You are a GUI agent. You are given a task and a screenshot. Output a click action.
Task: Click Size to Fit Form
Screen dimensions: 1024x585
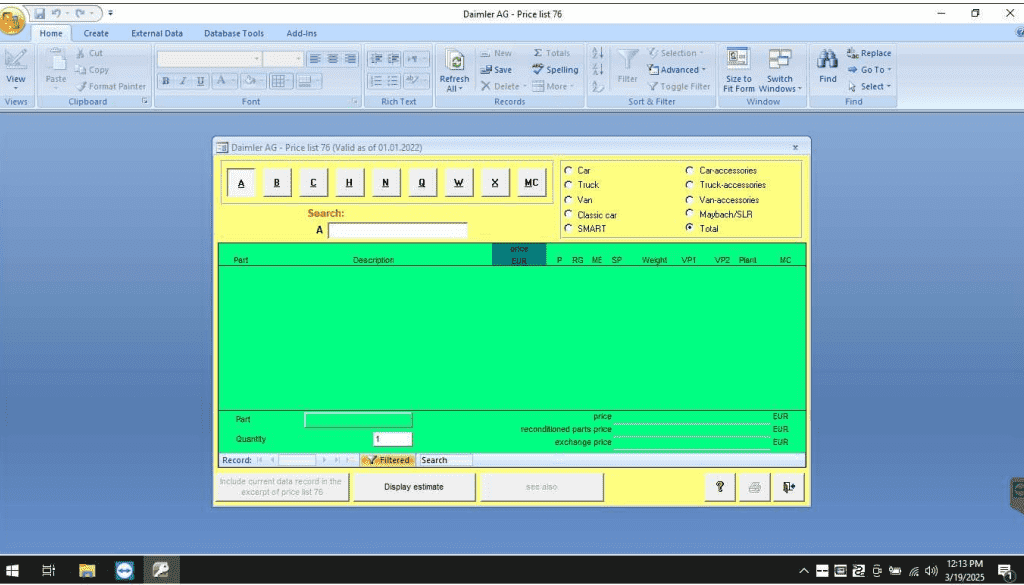739,71
